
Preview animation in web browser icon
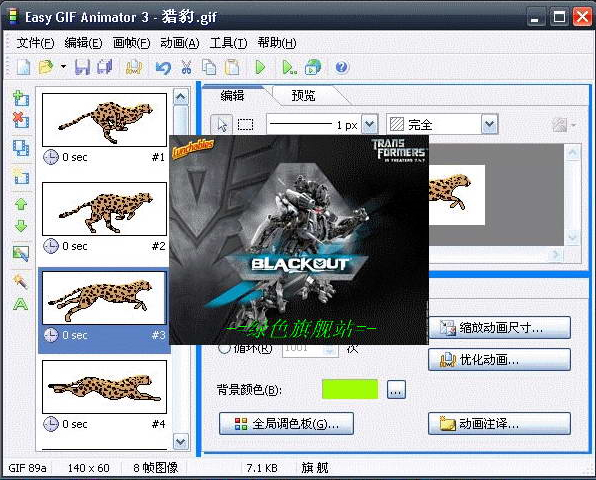(313, 67)
